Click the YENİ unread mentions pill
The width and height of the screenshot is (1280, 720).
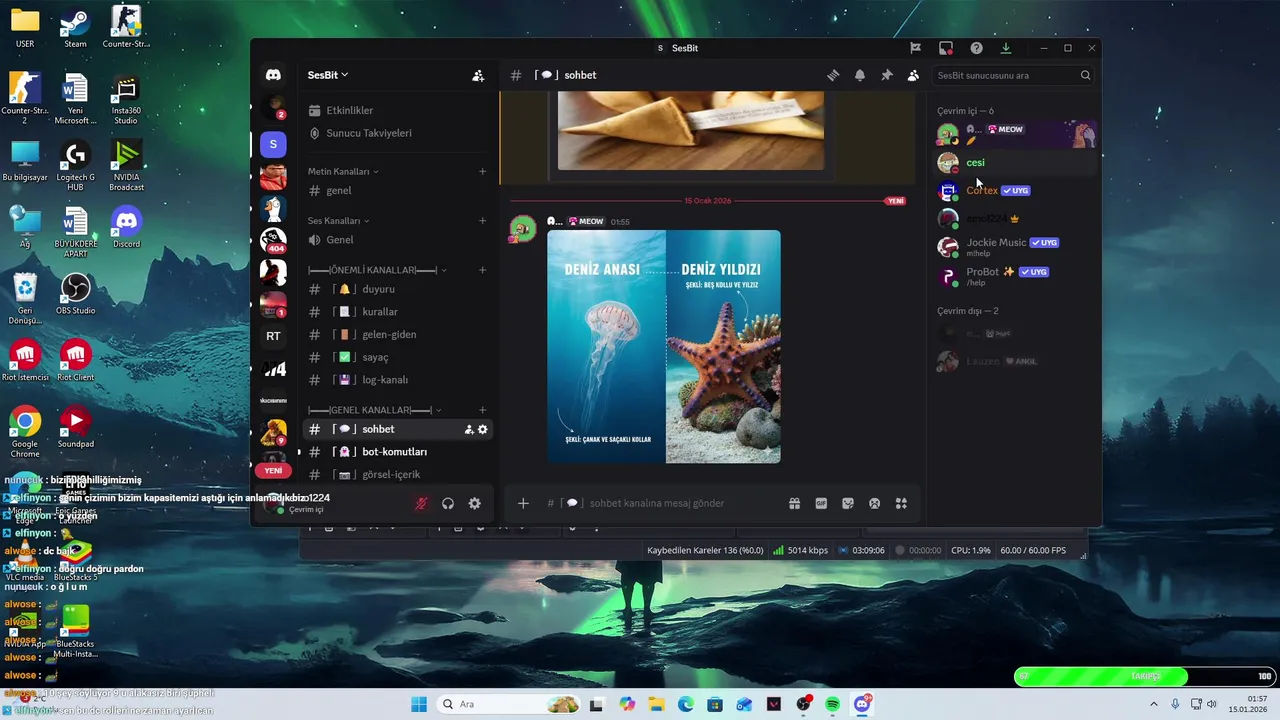(x=273, y=470)
